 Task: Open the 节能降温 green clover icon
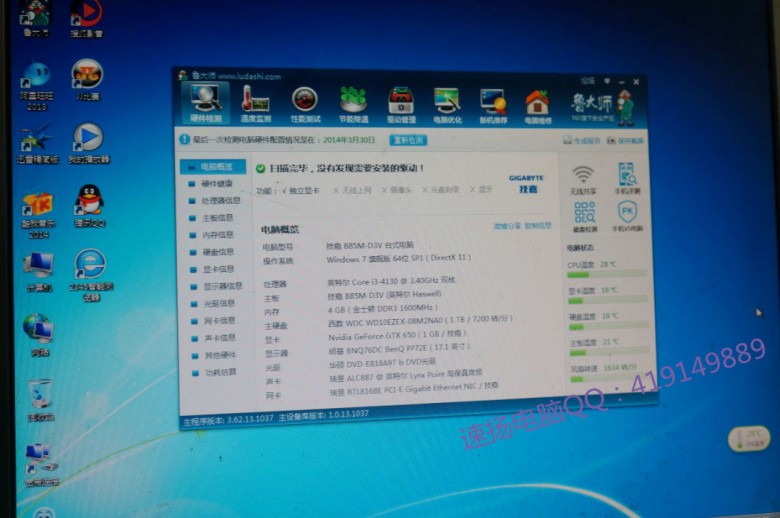coord(353,104)
